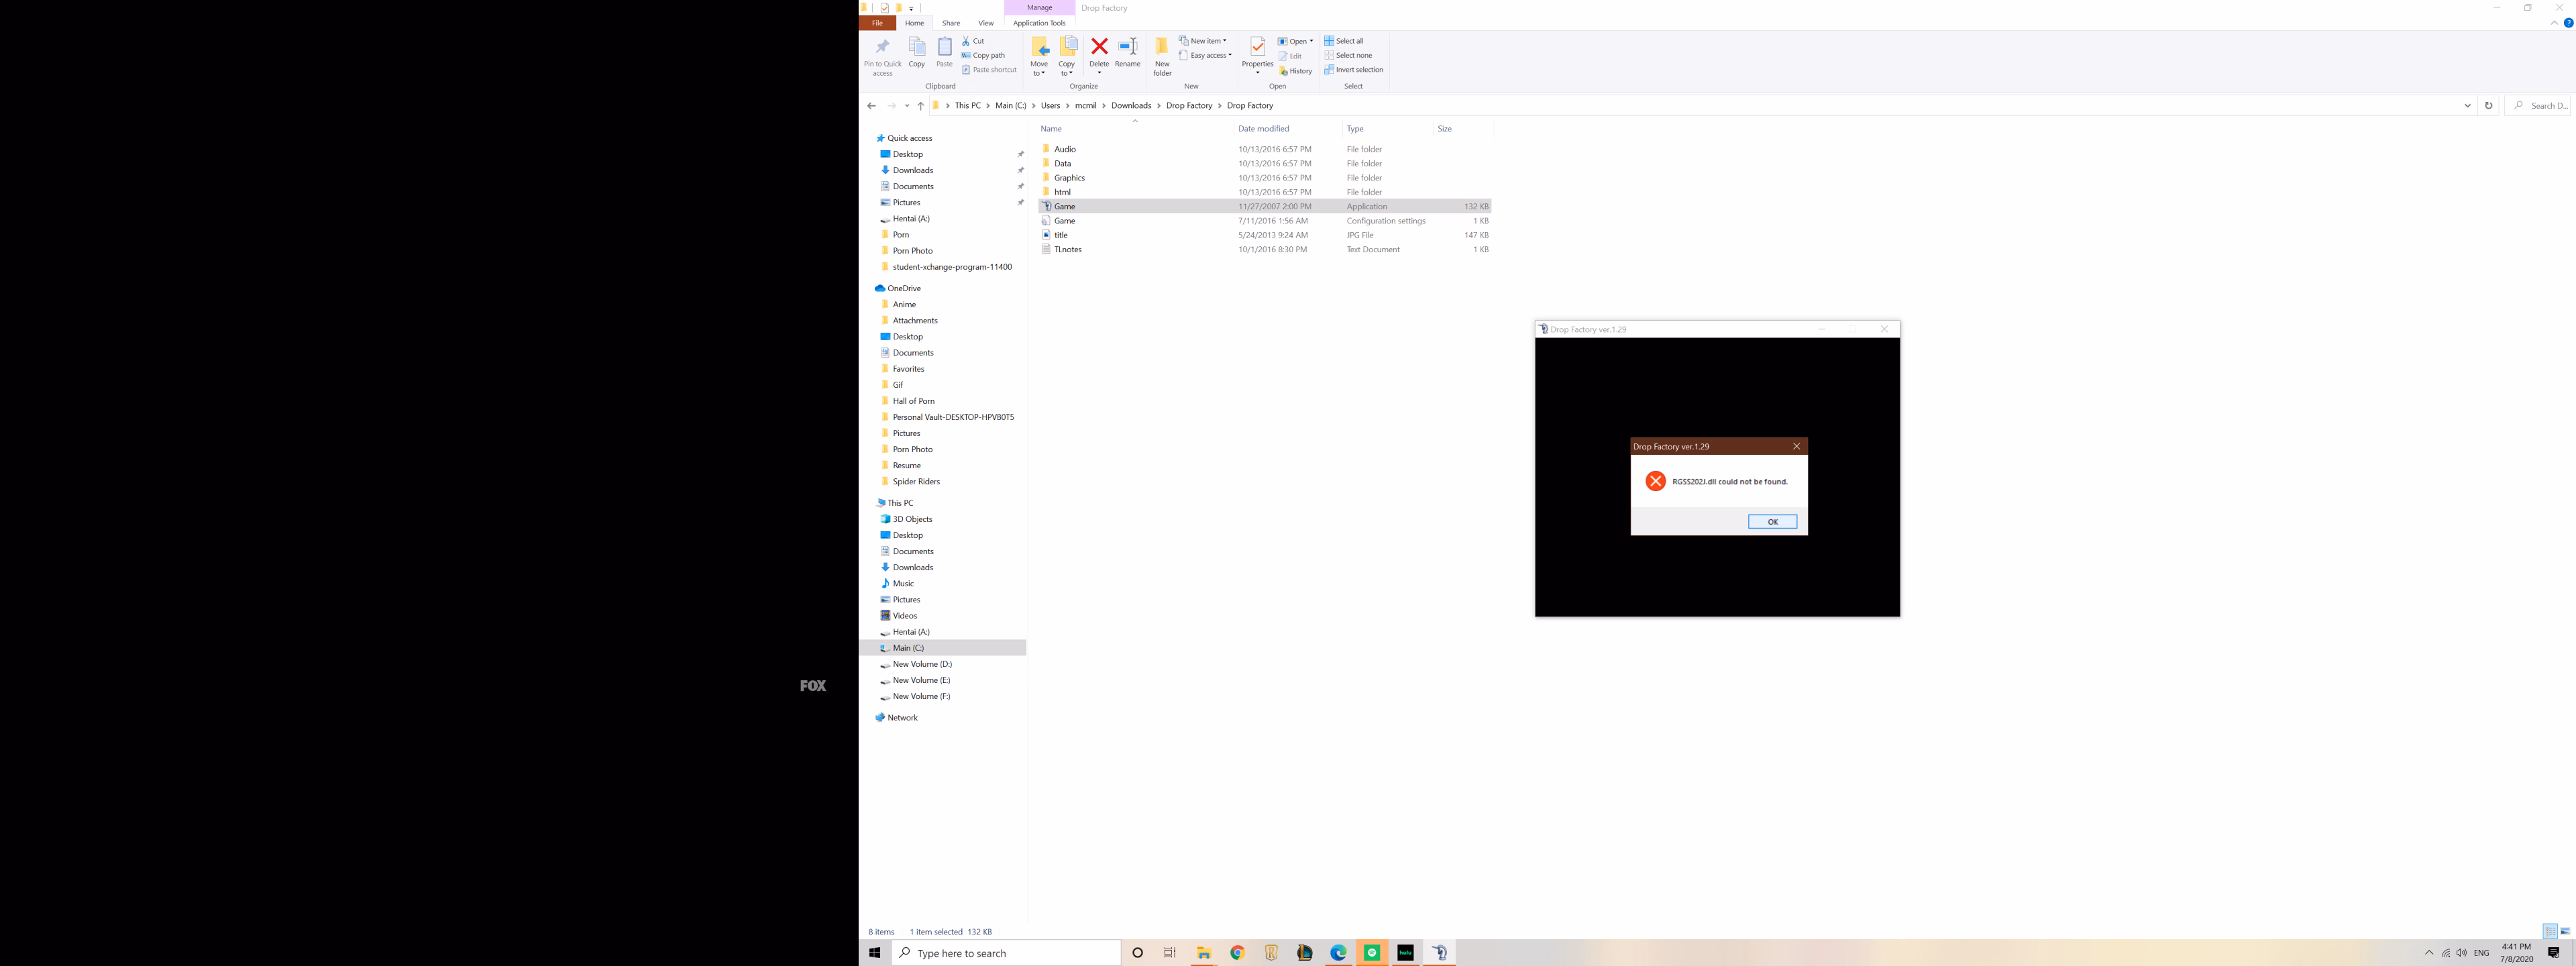Refresh the current folder view

click(2489, 105)
